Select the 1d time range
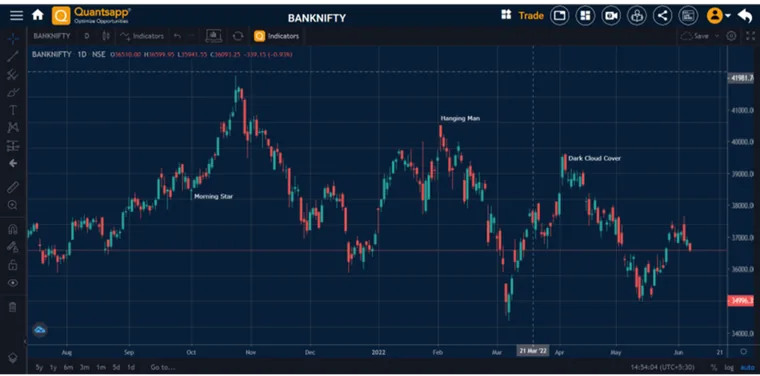 131,367
